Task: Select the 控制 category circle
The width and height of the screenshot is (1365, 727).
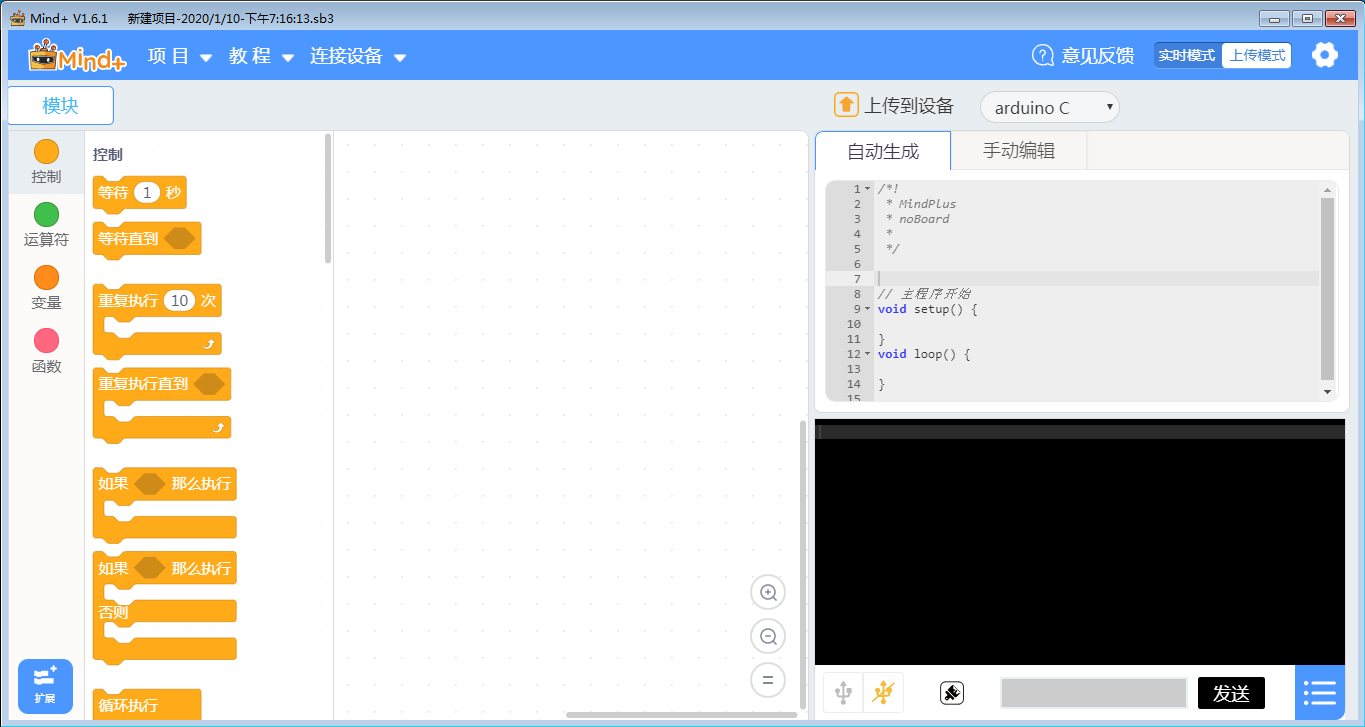Action: [46, 151]
